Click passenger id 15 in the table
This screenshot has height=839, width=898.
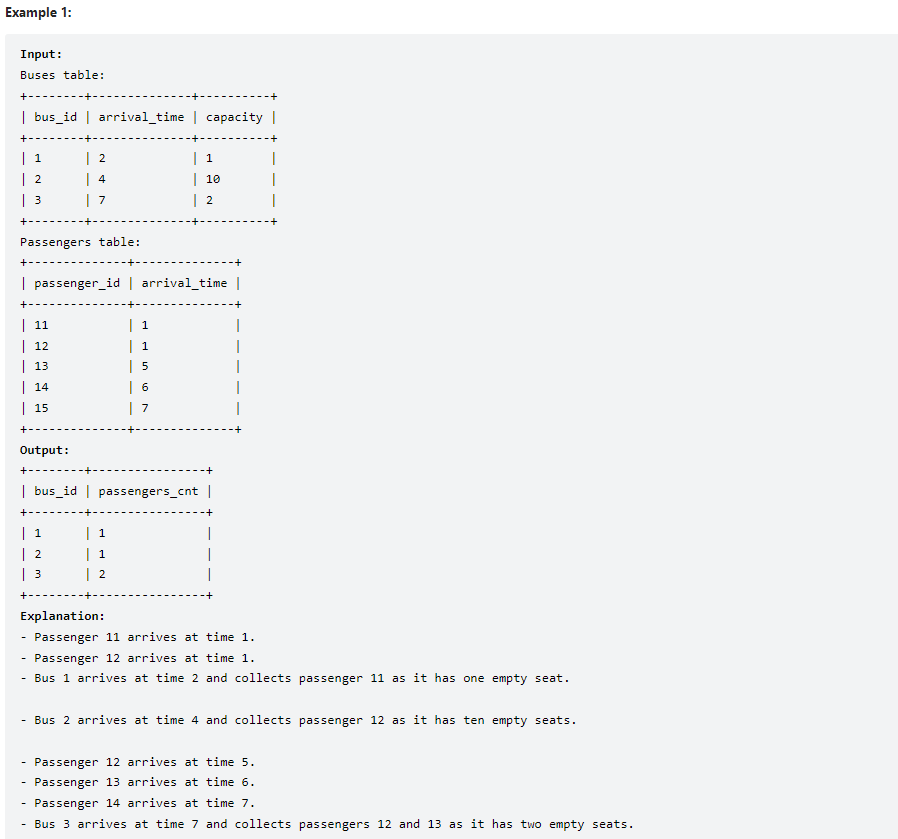coord(41,408)
